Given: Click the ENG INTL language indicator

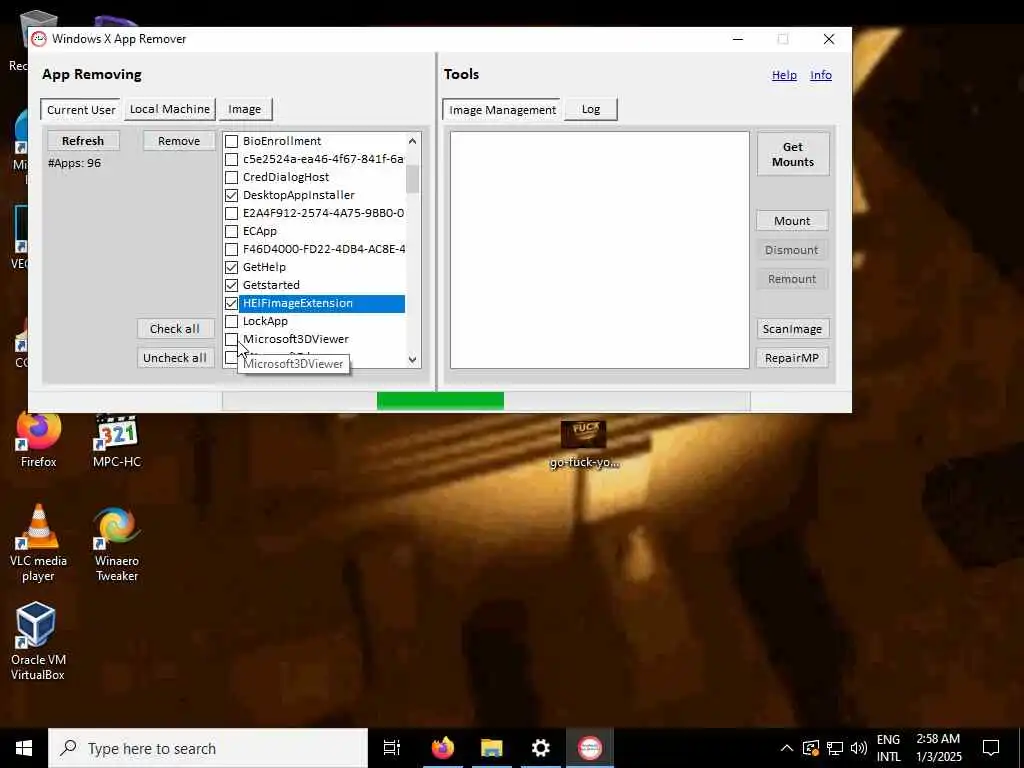Looking at the screenshot, I should (888, 748).
